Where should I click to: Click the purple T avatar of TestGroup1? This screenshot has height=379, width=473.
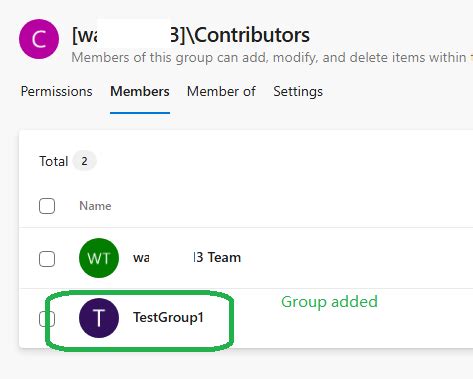(99, 318)
